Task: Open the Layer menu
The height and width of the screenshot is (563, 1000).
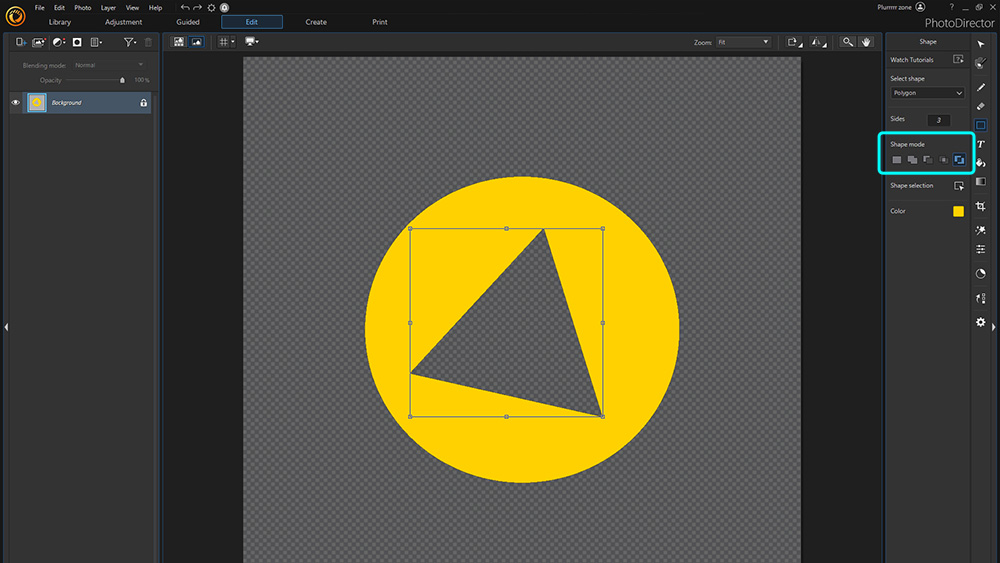Action: pyautogui.click(x=108, y=8)
